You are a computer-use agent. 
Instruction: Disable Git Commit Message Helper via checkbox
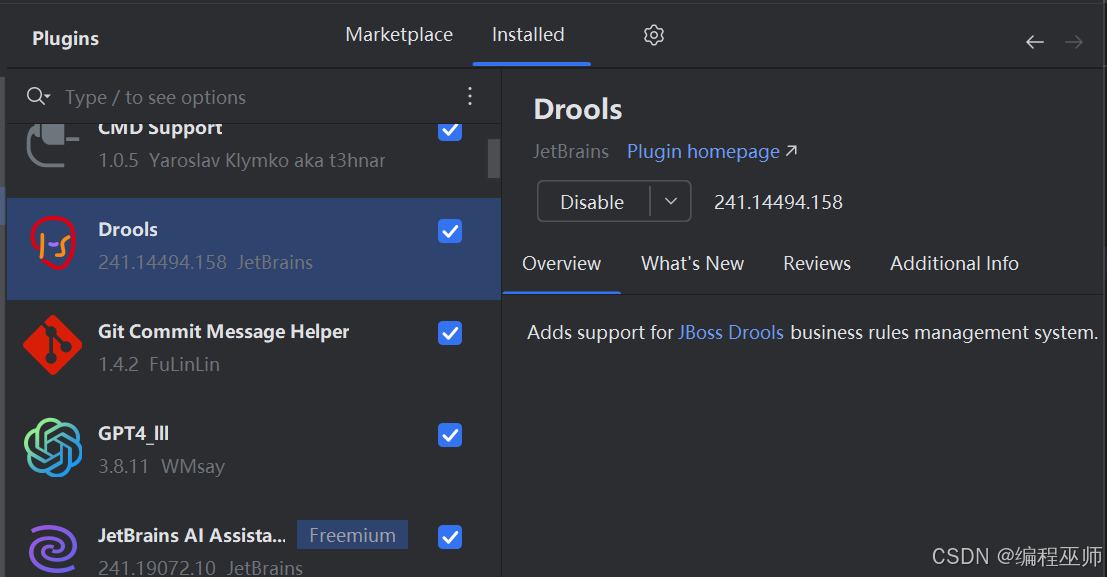pyautogui.click(x=450, y=333)
